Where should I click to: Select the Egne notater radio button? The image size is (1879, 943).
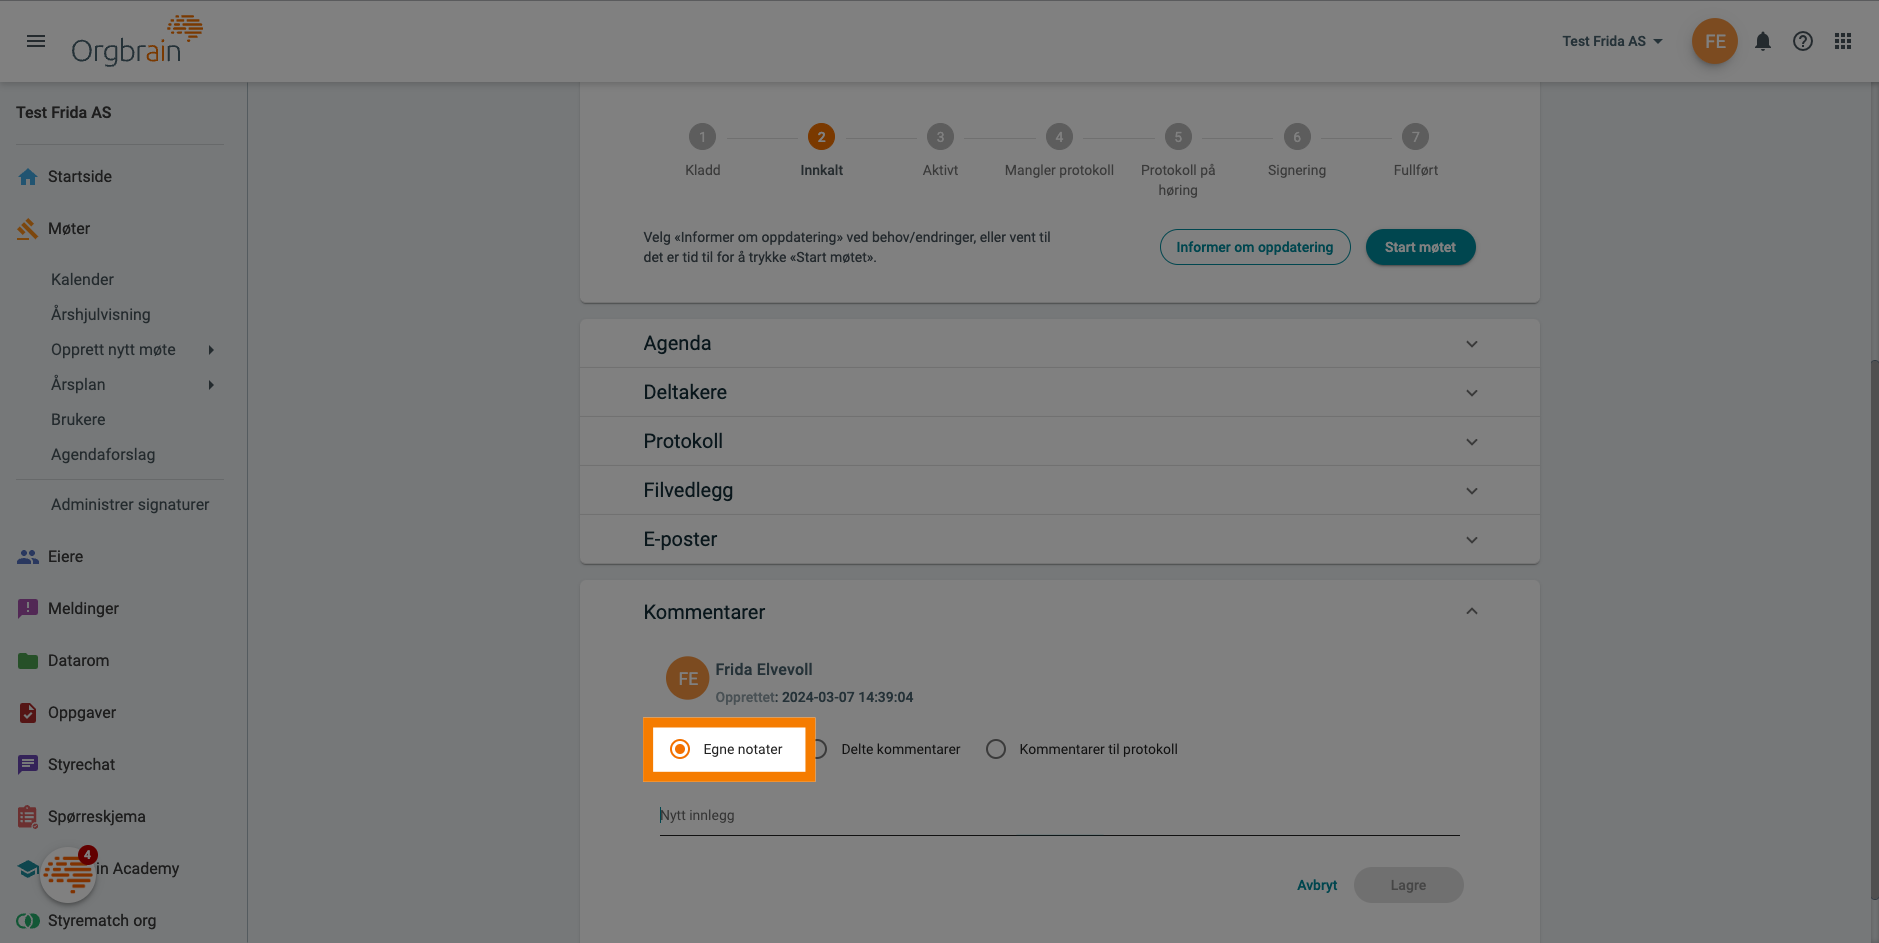click(x=680, y=749)
